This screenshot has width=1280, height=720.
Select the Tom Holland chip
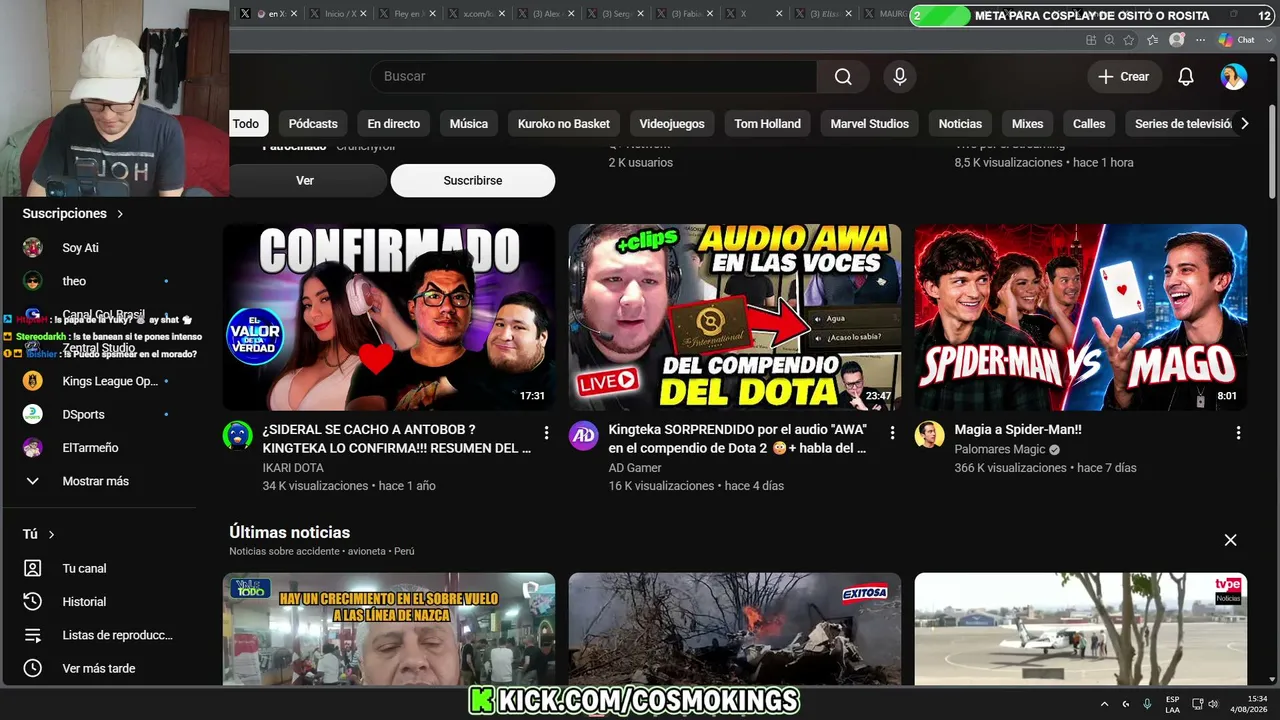768,124
